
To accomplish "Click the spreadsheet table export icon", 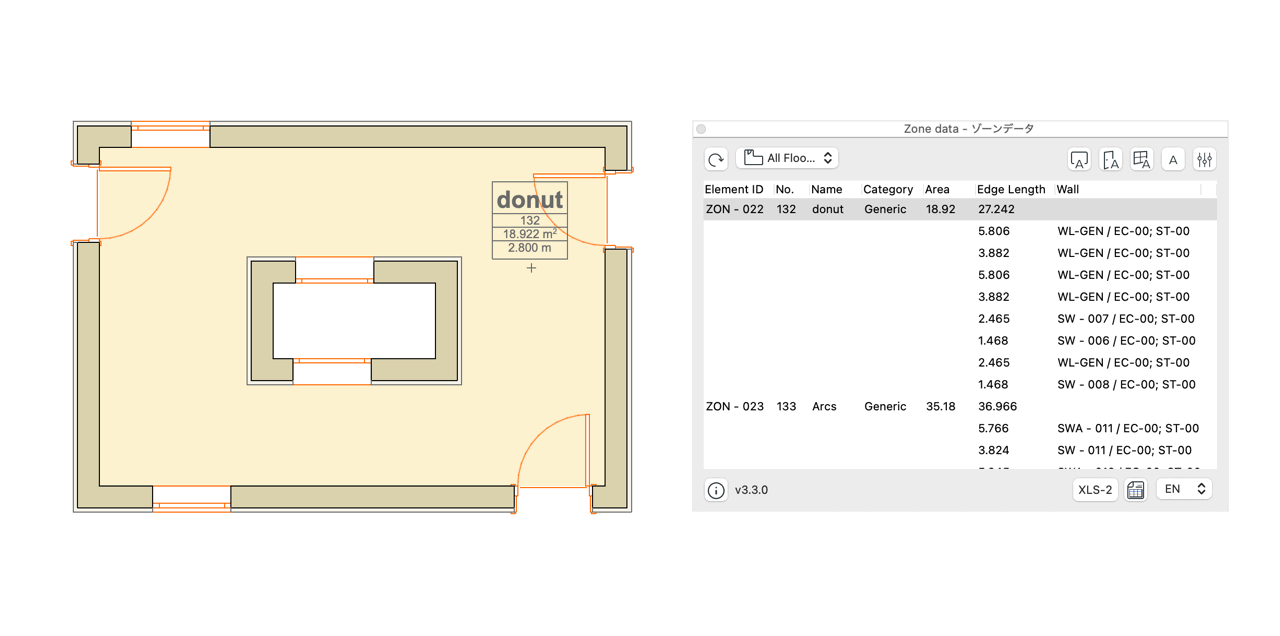I will tap(1135, 490).
